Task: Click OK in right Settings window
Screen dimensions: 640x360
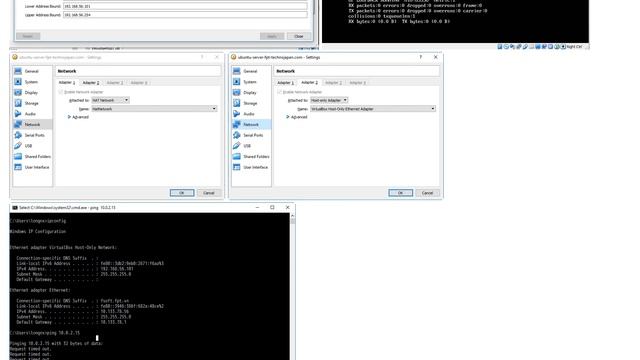Action: [x=401, y=193]
